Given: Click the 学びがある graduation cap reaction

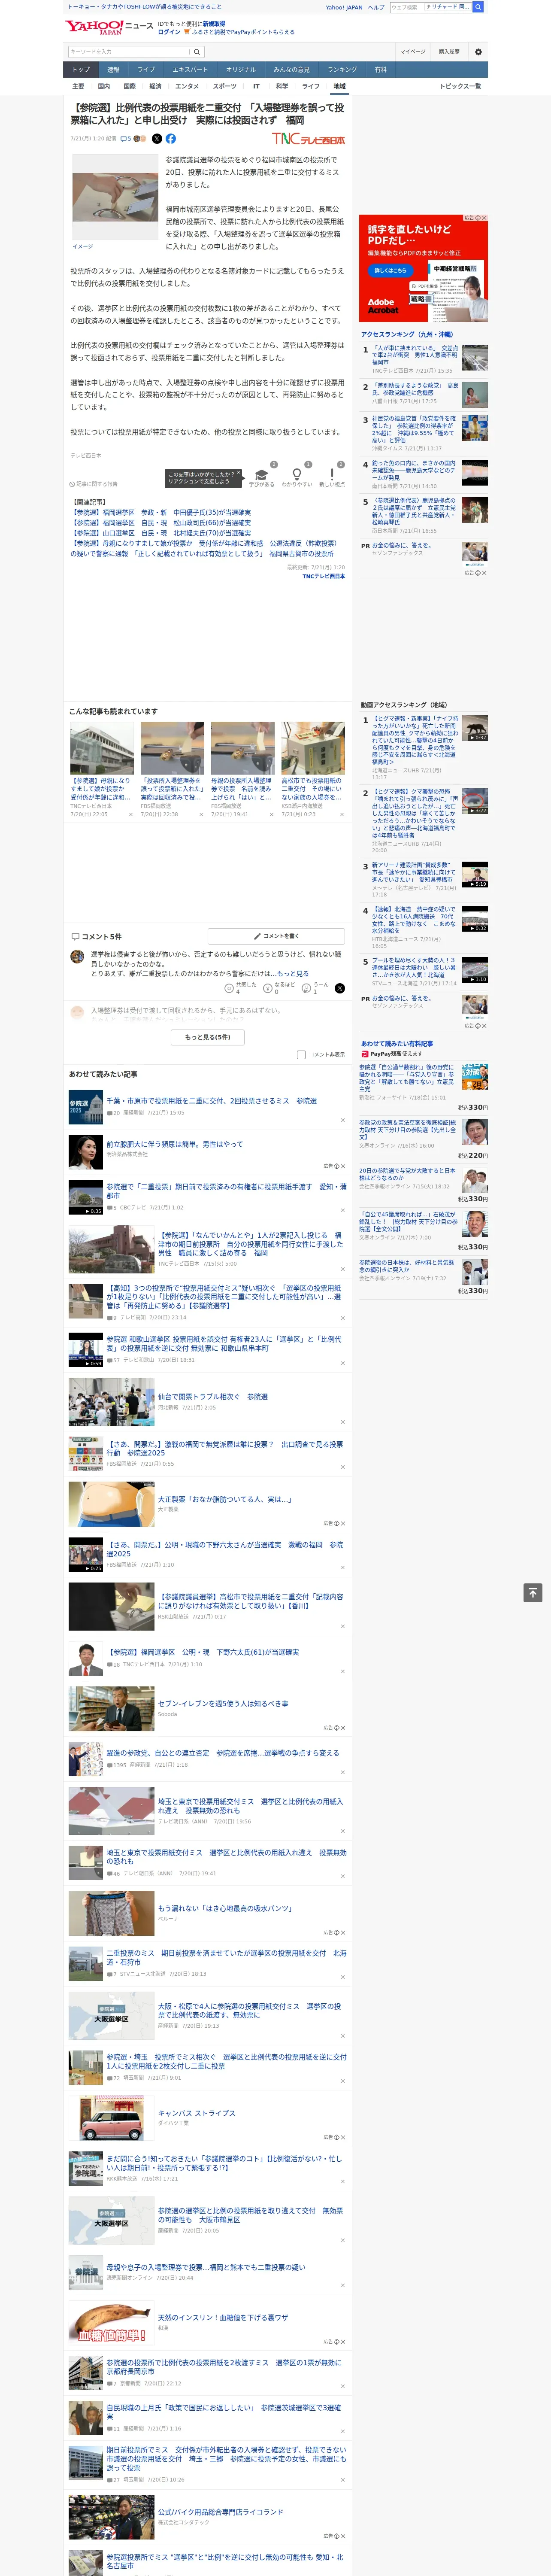Looking at the screenshot, I should pyautogui.click(x=262, y=477).
